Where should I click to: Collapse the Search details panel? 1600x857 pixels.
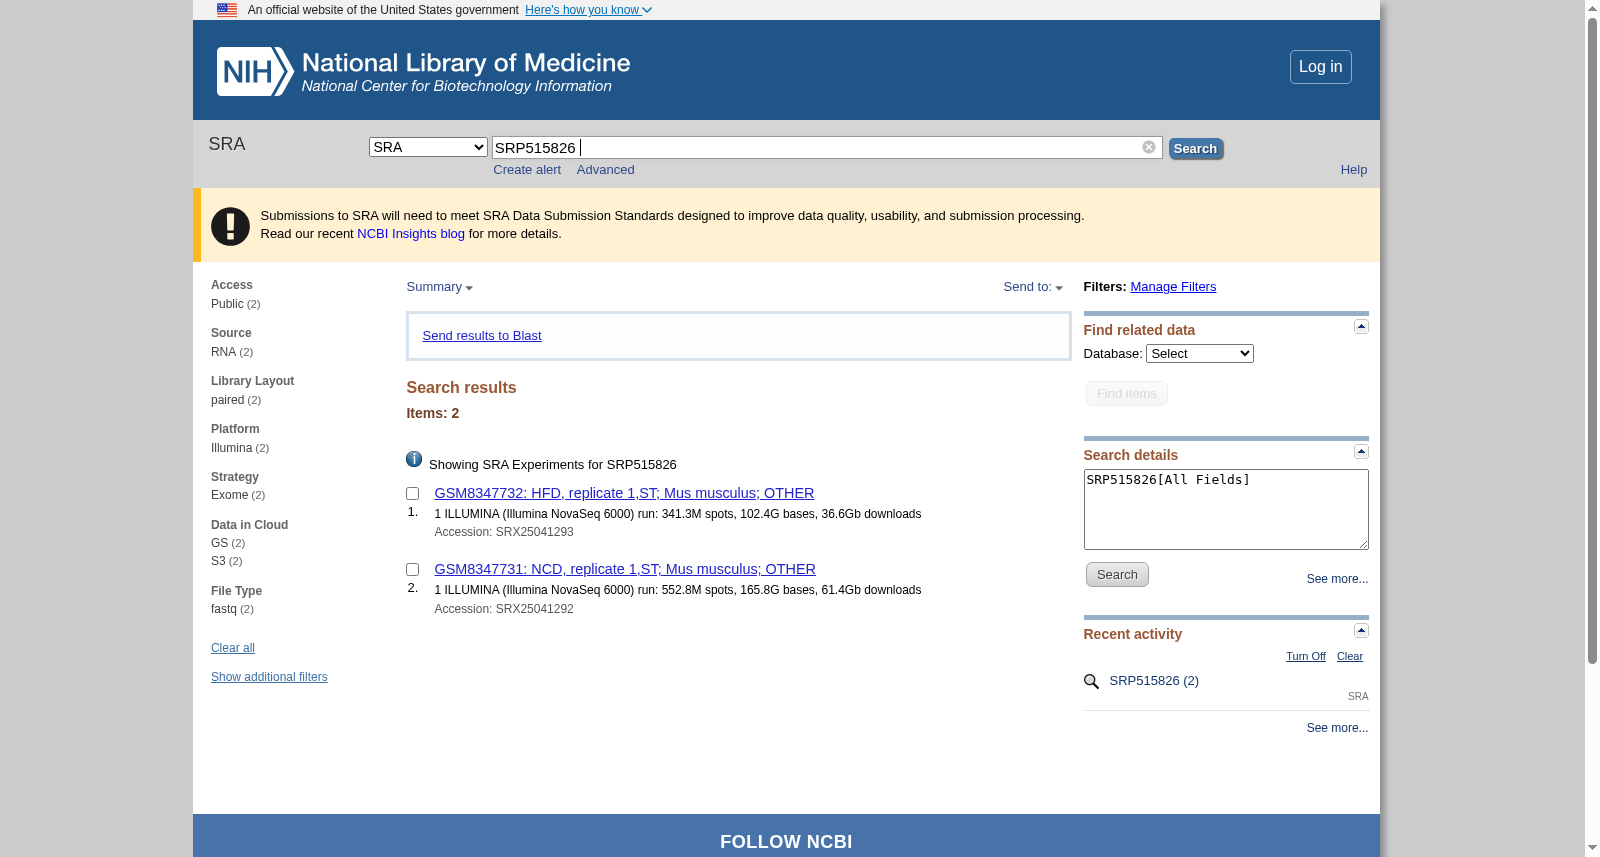(x=1361, y=452)
